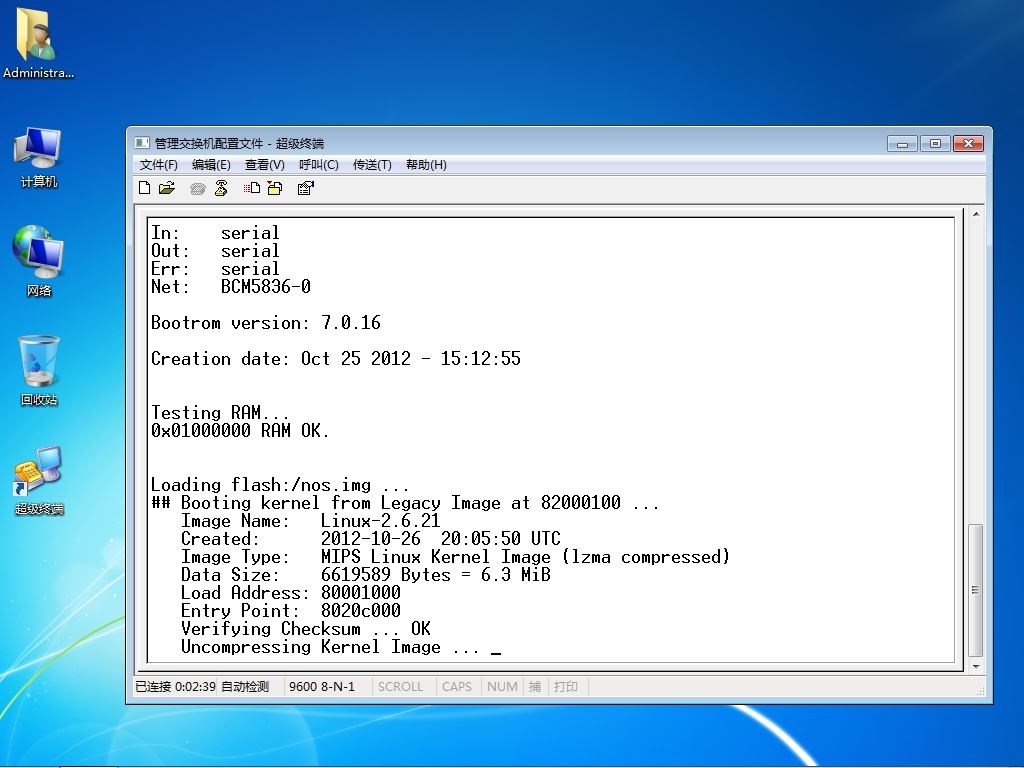Click the 自动检测 status bar entry
Screen dimensions: 1024x768
[246, 686]
